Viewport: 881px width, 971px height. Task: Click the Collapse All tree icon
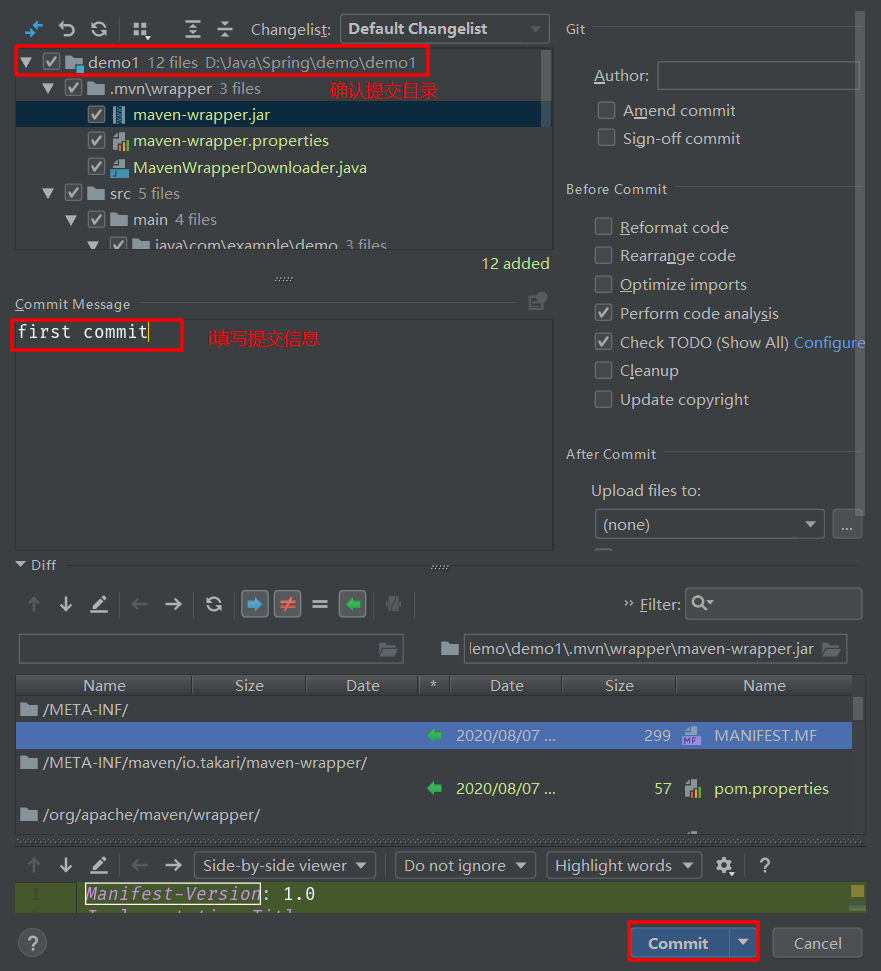pyautogui.click(x=225, y=28)
